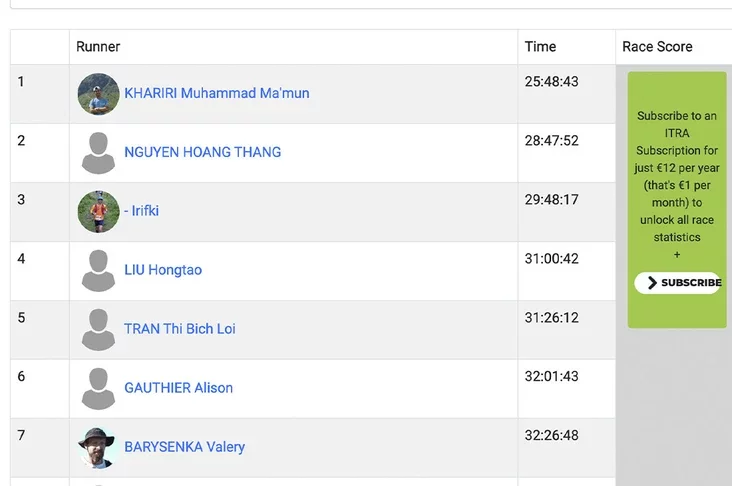Open GAUTHIER Alison runner name link

click(x=178, y=388)
